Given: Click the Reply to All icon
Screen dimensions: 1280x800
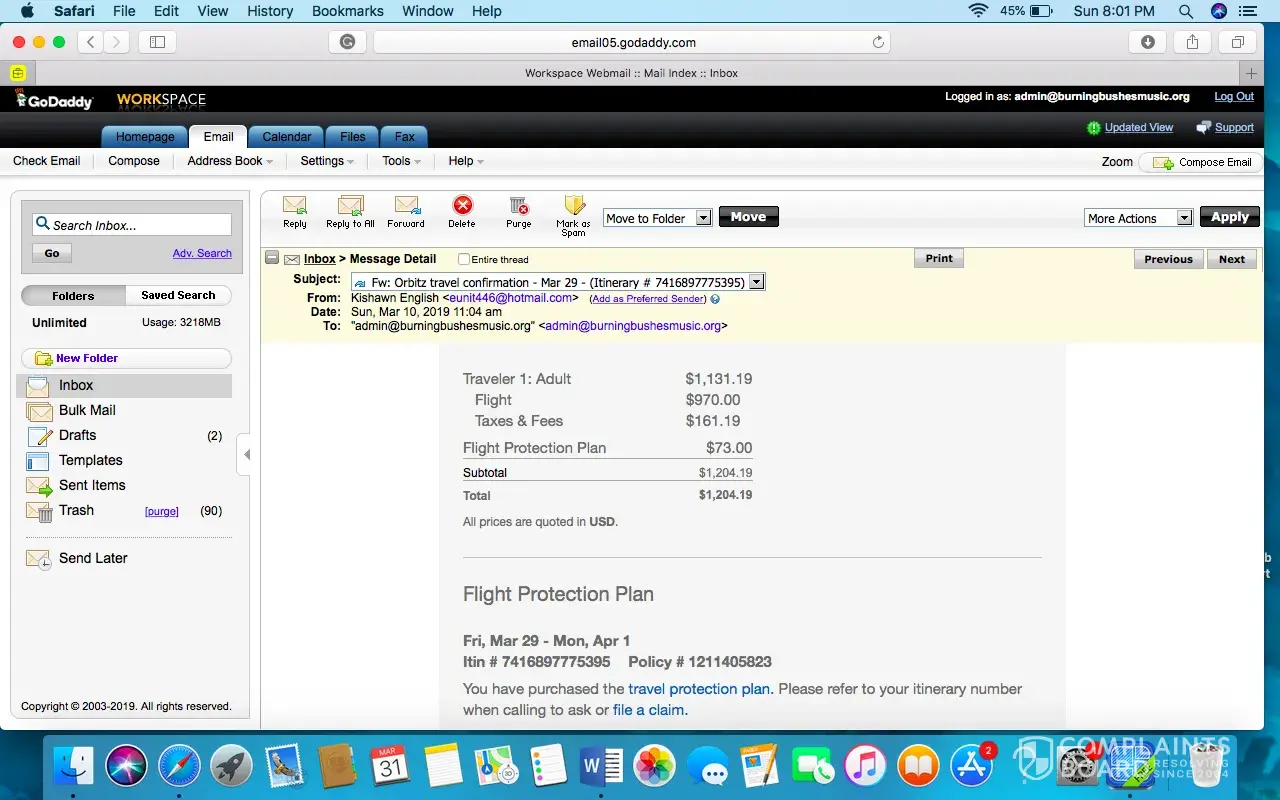Looking at the screenshot, I should pyautogui.click(x=350, y=206).
